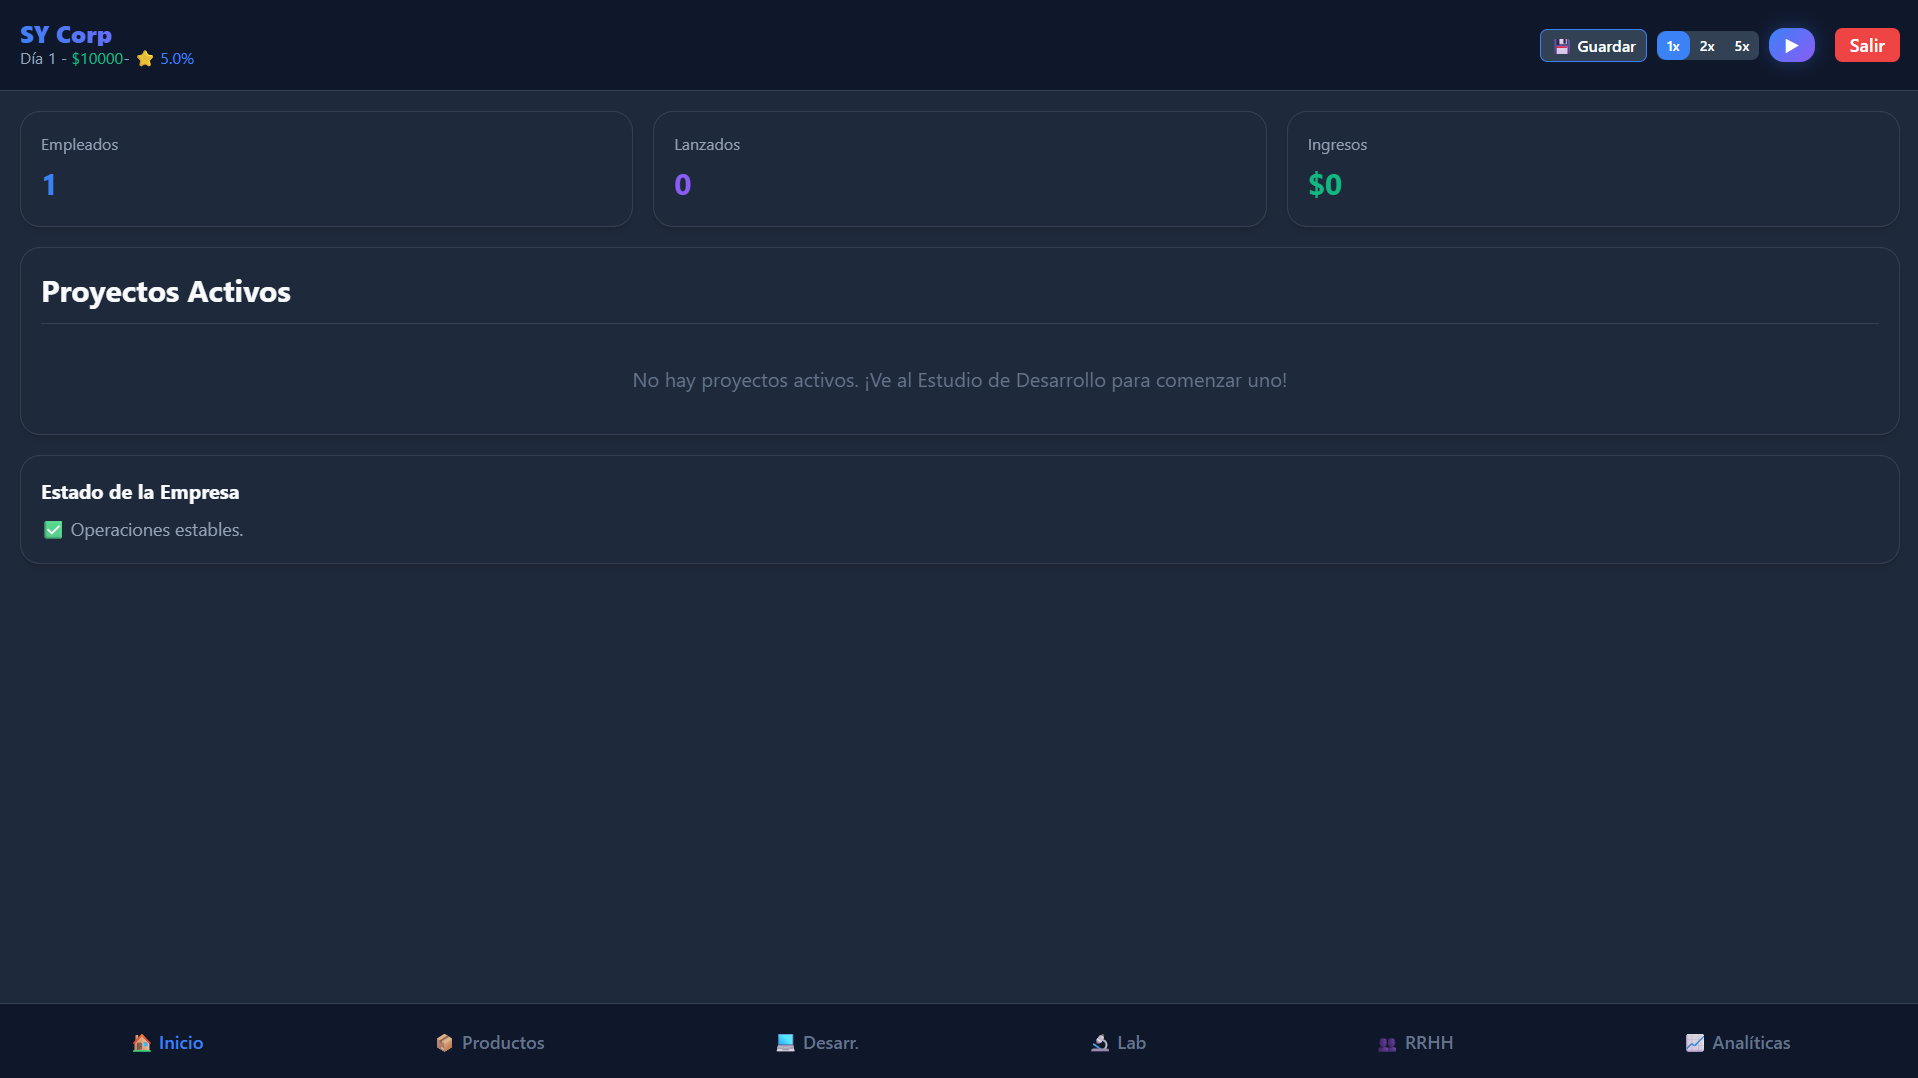Exit the game using Salir
This screenshot has width=1918, height=1078.
[1866, 46]
